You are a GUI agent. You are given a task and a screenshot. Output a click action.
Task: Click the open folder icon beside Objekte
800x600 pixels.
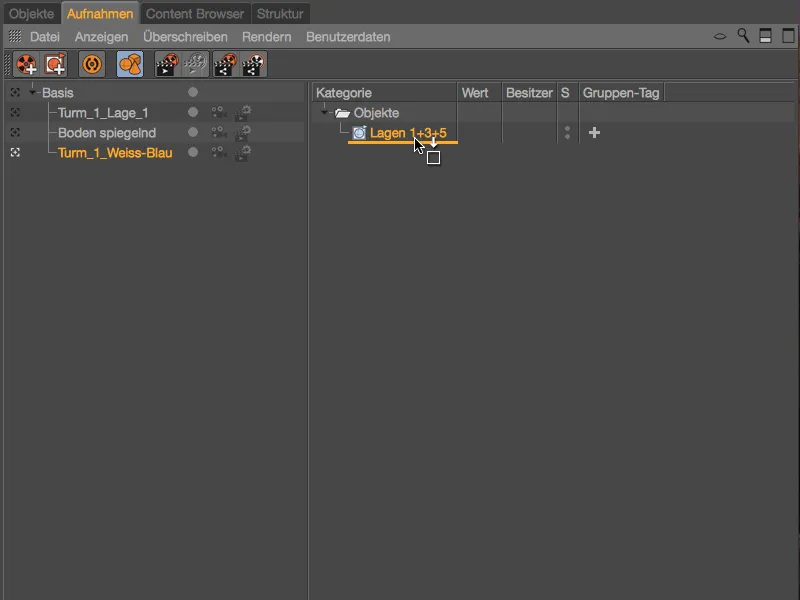pyautogui.click(x=342, y=113)
